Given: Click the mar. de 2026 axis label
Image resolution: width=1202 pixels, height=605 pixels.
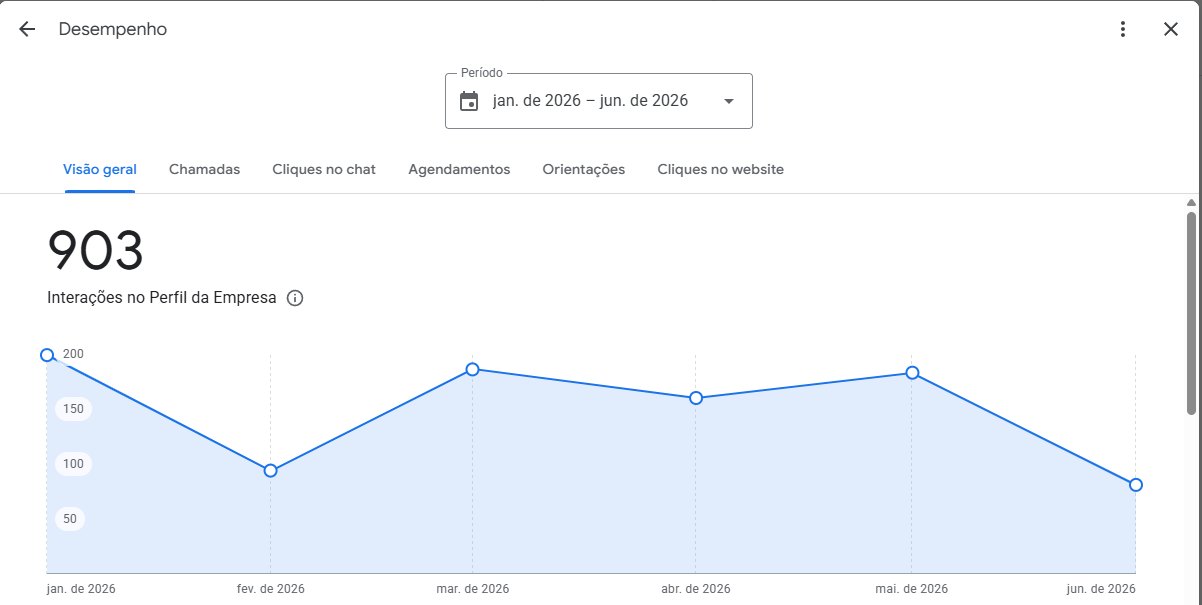Looking at the screenshot, I should (x=472, y=588).
